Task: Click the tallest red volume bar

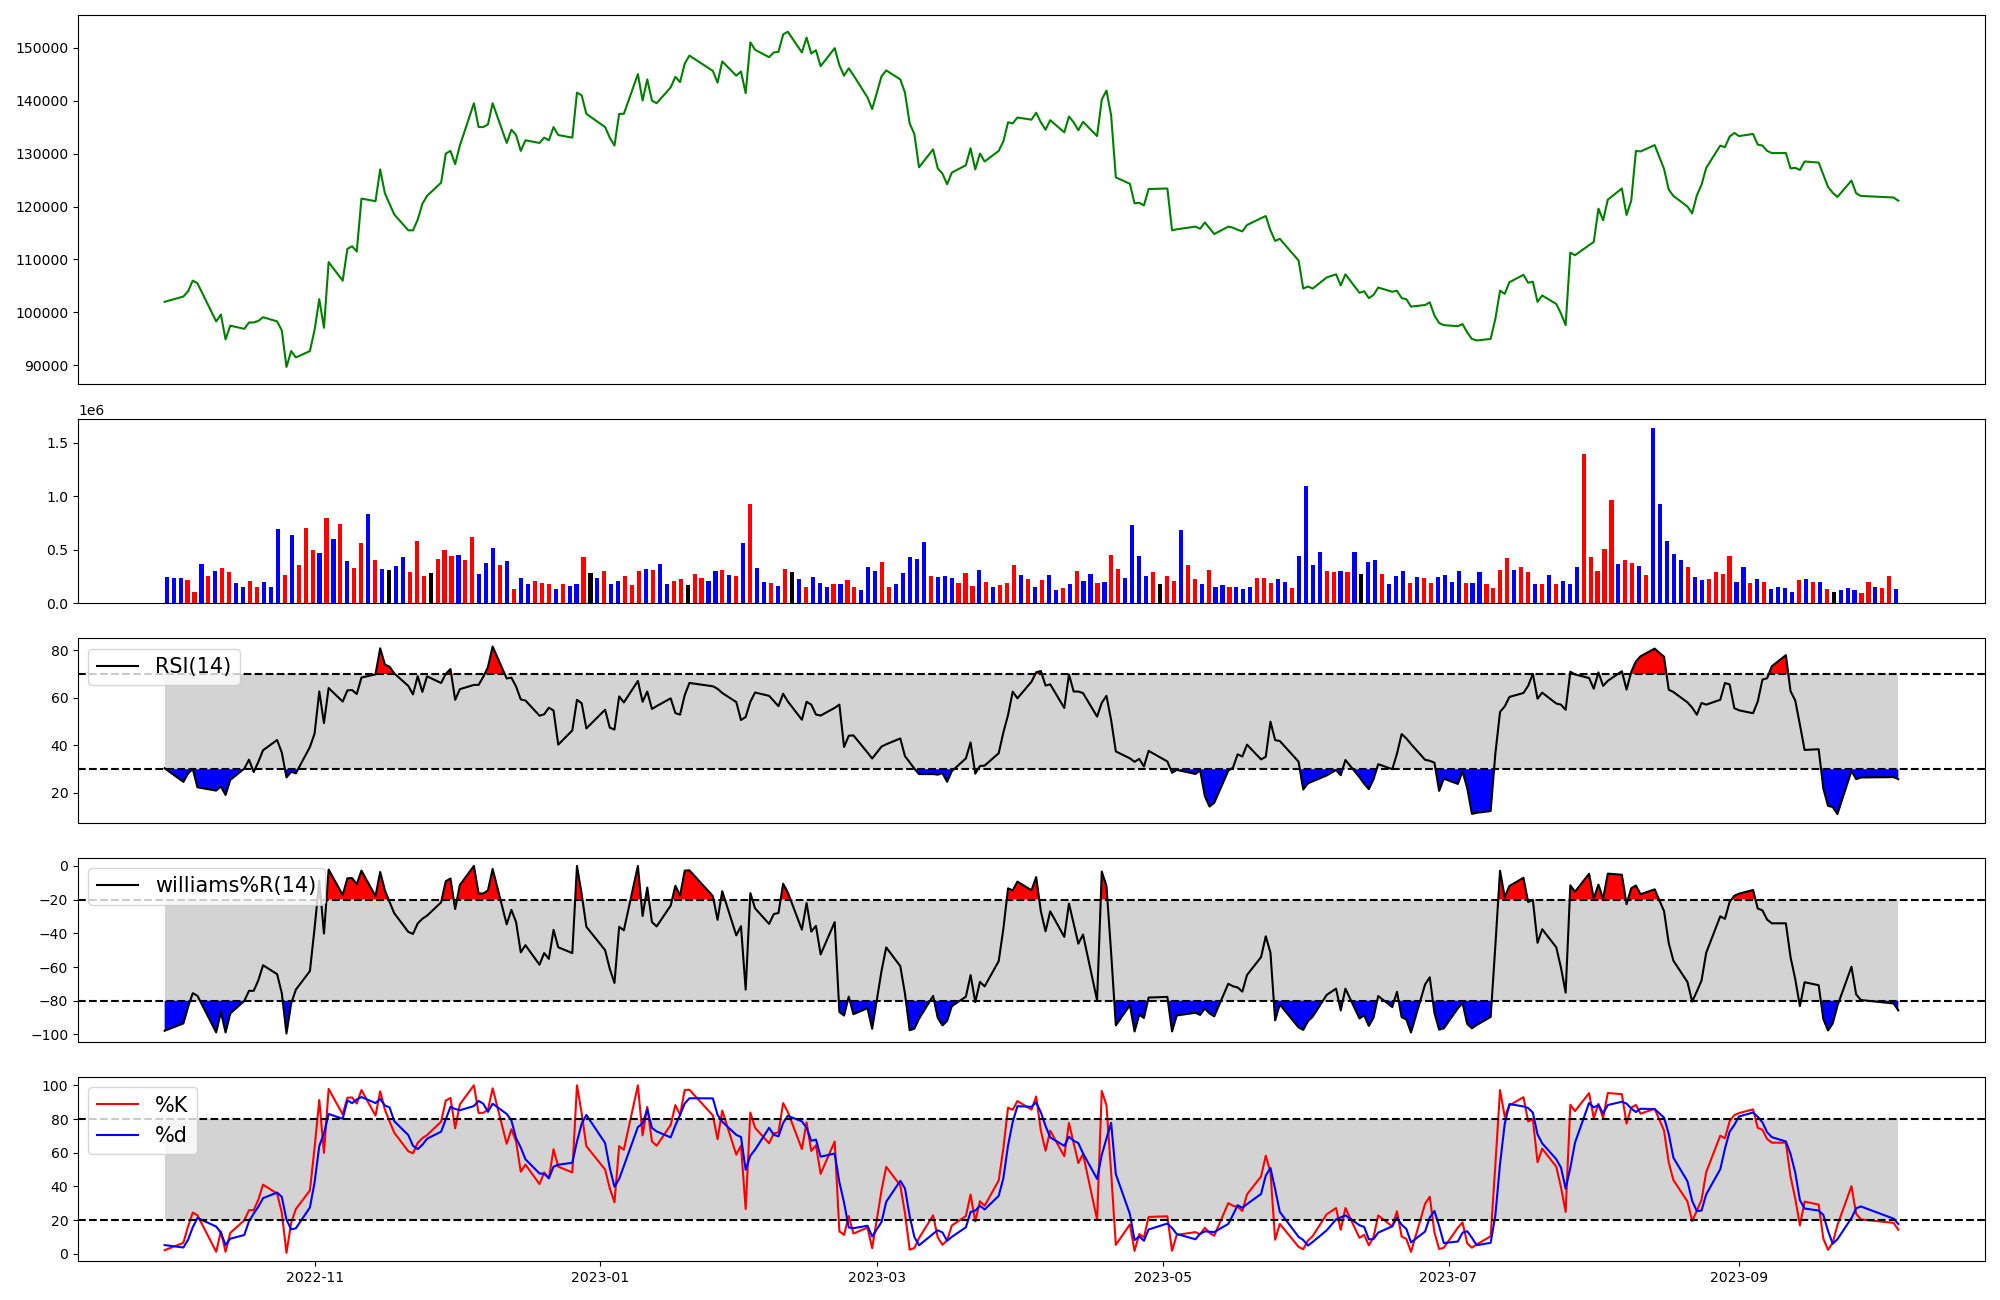Action: pos(1584,528)
